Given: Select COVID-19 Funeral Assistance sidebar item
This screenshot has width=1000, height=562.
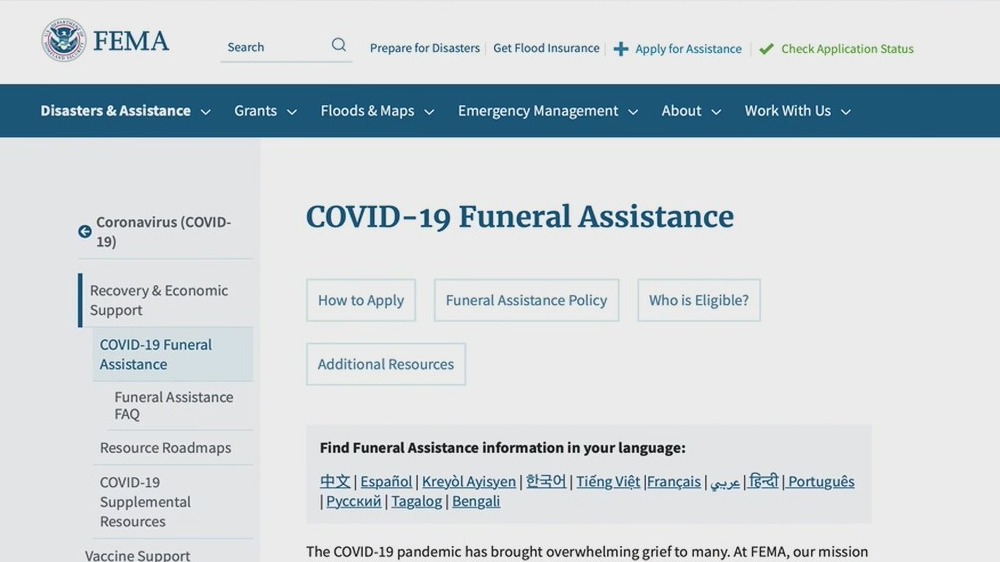Looking at the screenshot, I should pyautogui.click(x=173, y=354).
